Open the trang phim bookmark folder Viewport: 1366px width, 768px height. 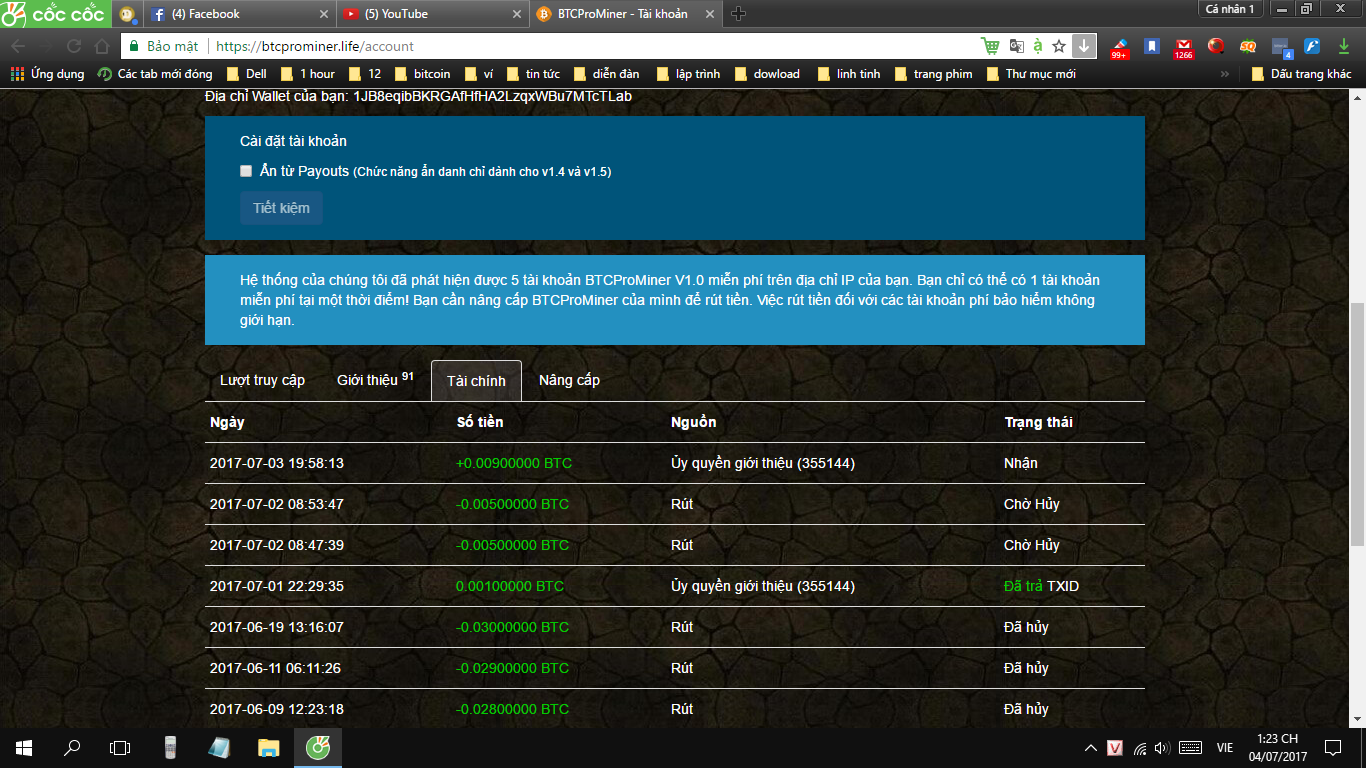click(x=933, y=74)
